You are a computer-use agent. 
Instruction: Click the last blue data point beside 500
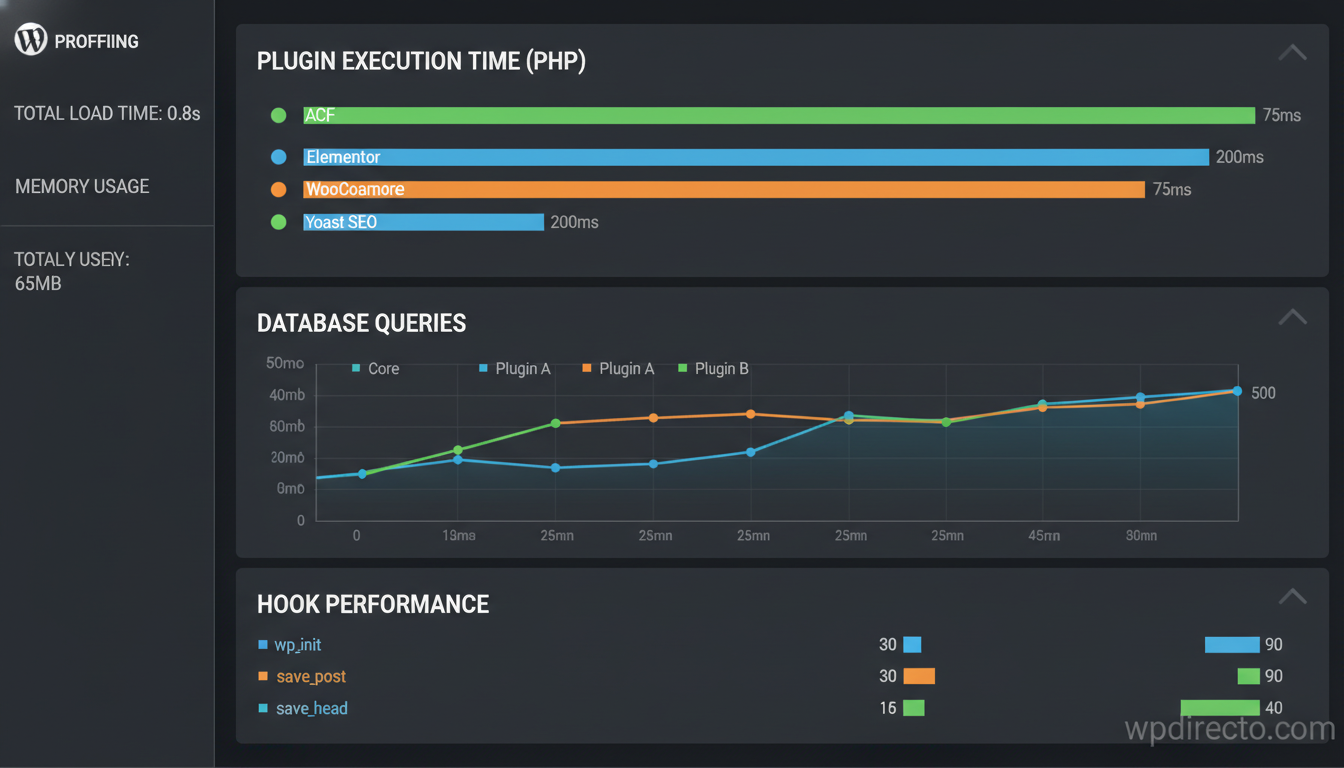pyautogui.click(x=1237, y=391)
